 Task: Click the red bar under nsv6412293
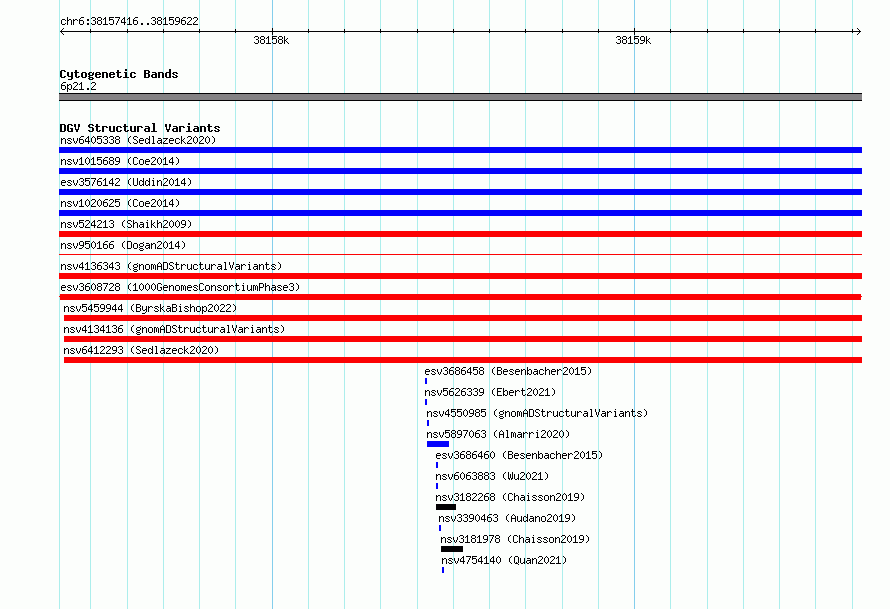tap(463, 360)
